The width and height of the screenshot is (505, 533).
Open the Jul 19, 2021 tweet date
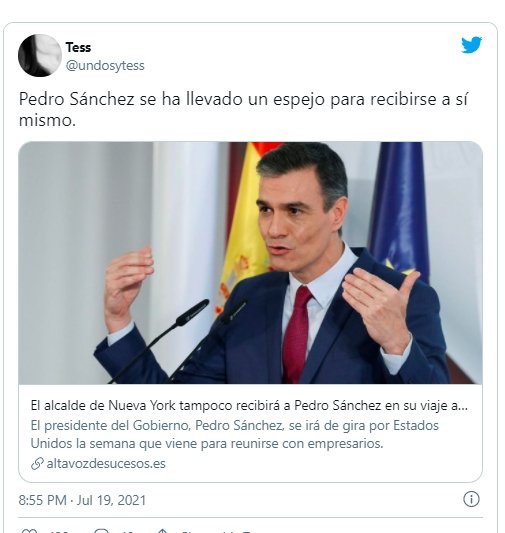pyautogui.click(x=111, y=500)
